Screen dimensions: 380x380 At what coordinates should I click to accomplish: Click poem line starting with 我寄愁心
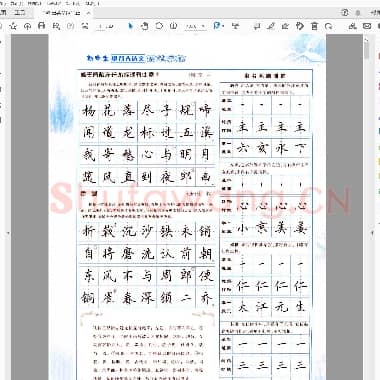click(147, 154)
